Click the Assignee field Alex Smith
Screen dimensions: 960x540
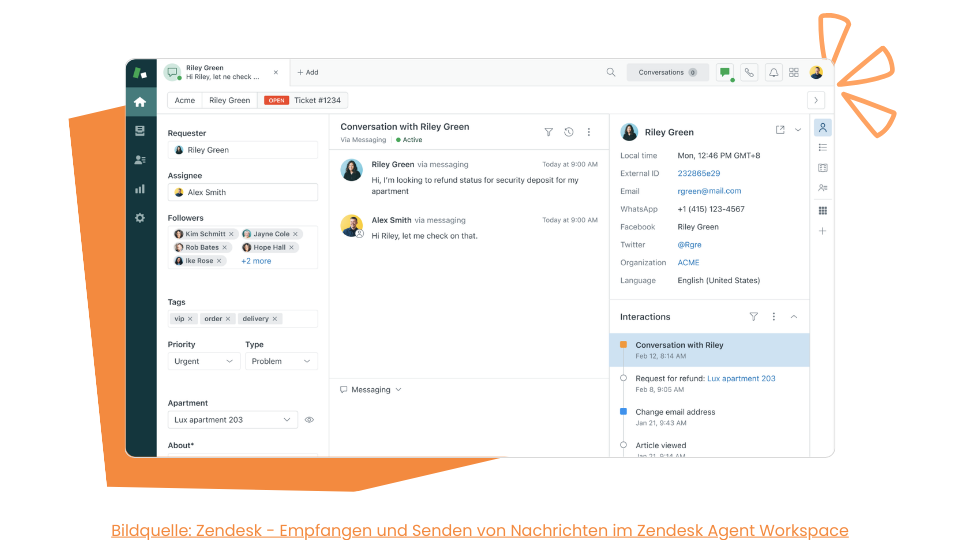(x=242, y=192)
